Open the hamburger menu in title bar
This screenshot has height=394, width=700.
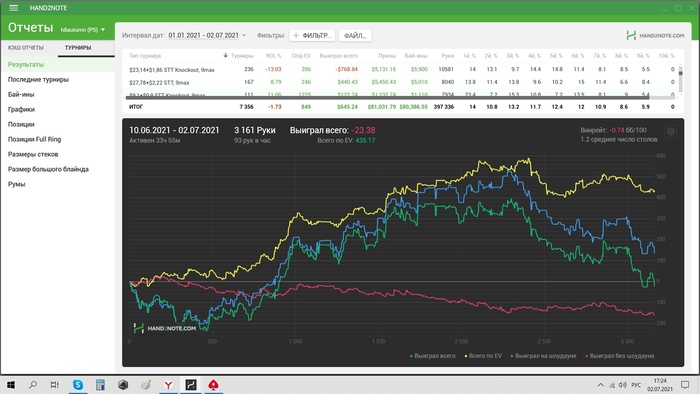tap(13, 8)
